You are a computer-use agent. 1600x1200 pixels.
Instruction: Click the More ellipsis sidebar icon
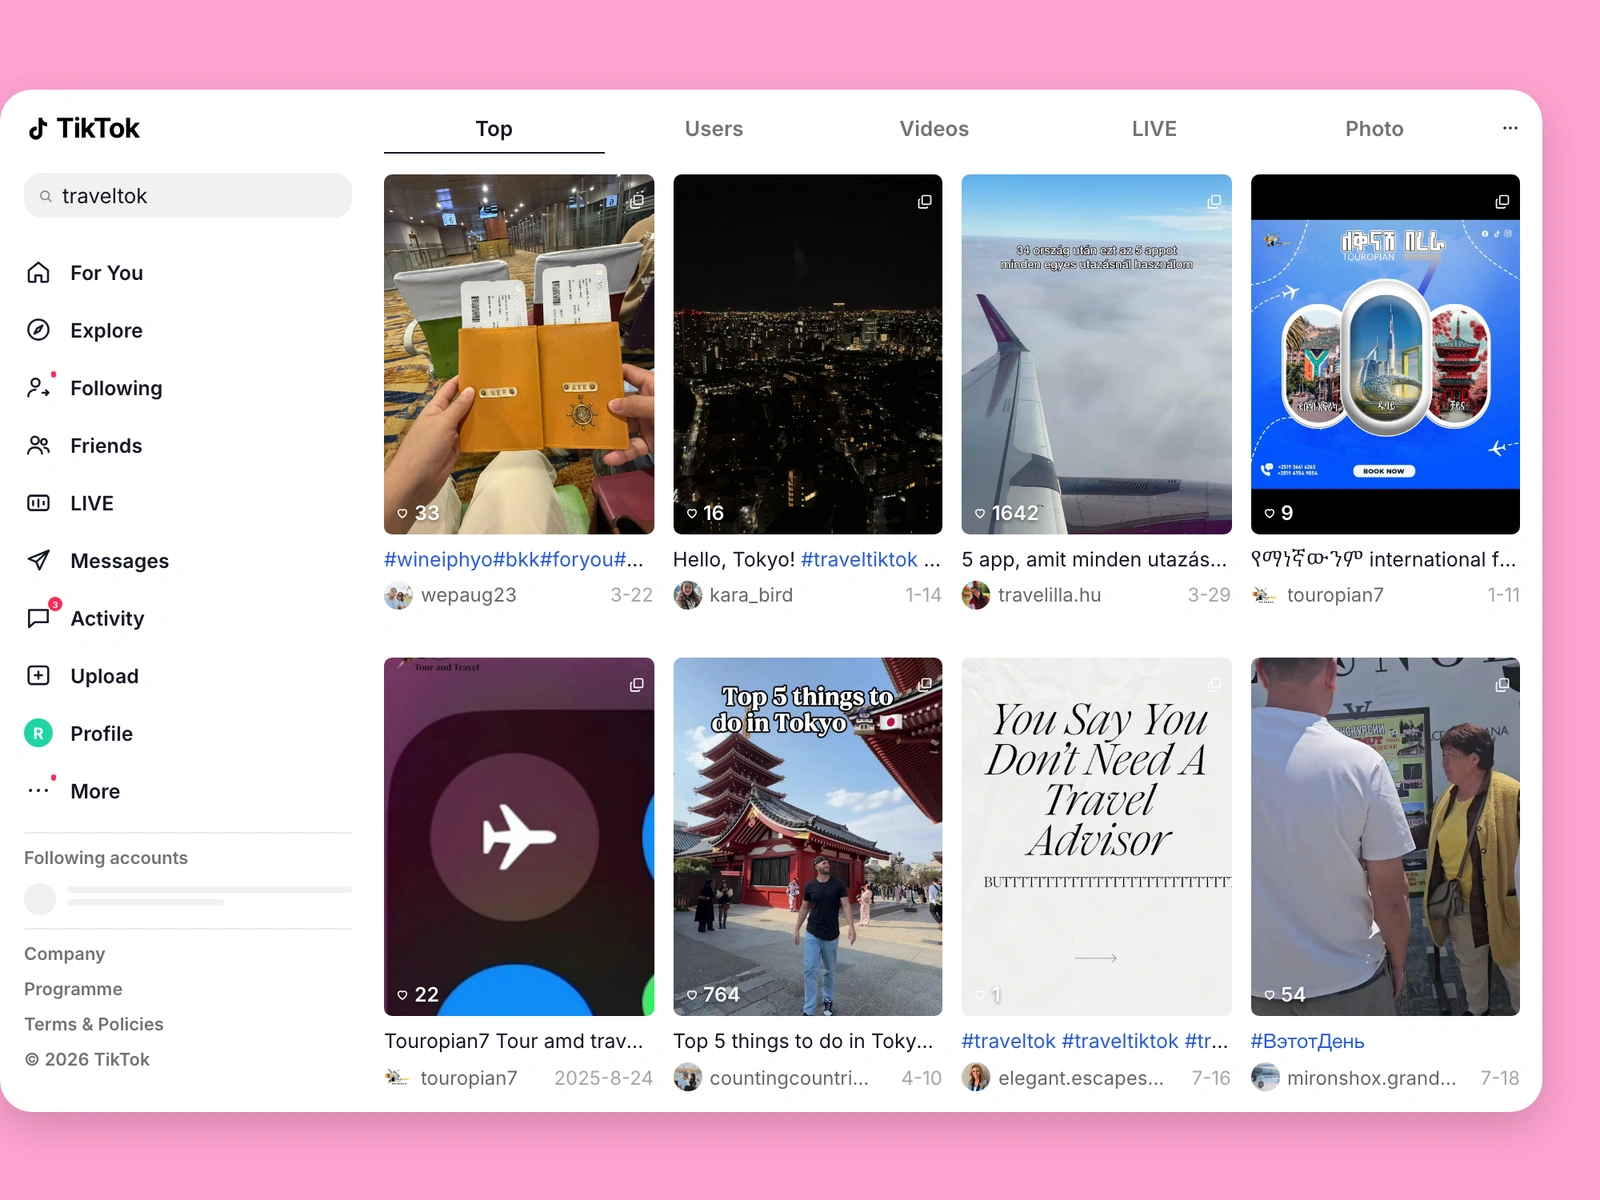click(x=38, y=791)
